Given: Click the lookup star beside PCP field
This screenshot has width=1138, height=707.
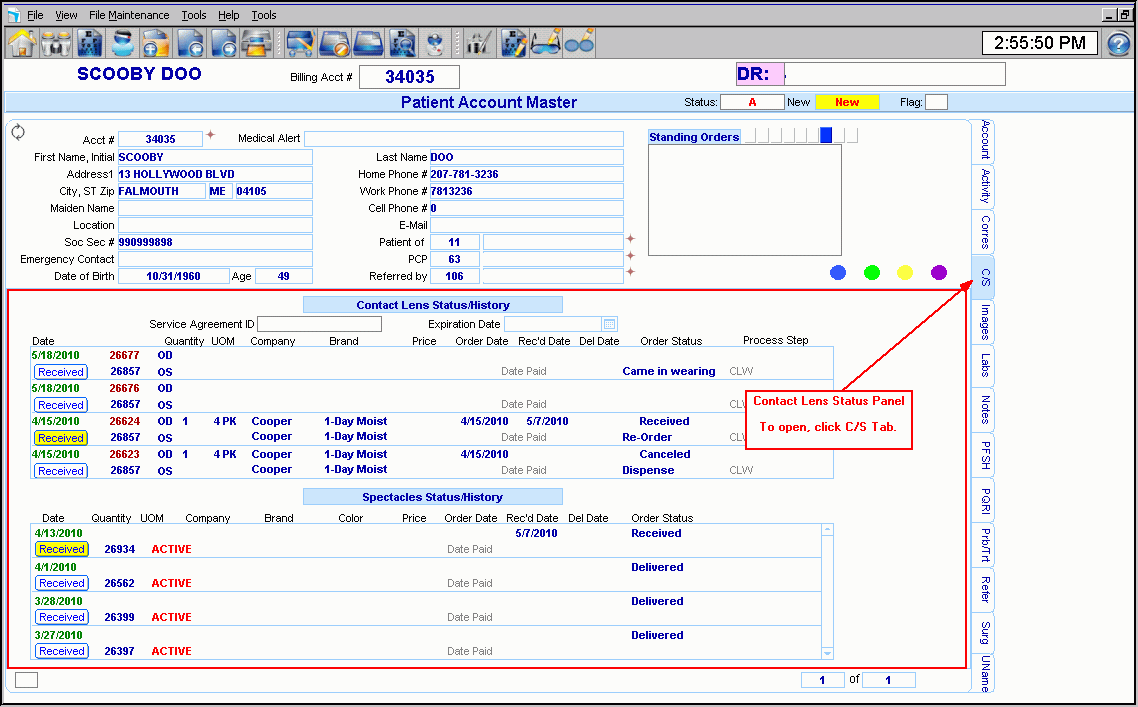Looking at the screenshot, I should [x=630, y=256].
